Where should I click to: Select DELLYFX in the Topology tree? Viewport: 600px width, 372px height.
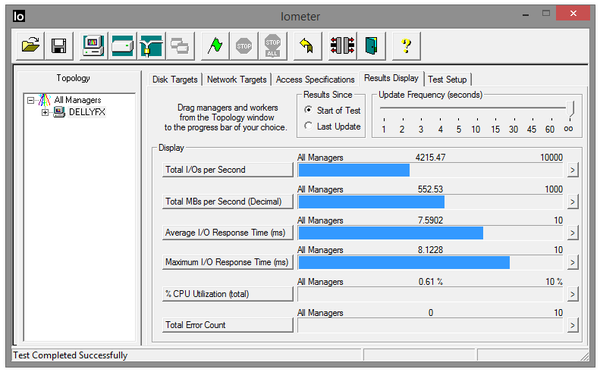tap(87, 112)
